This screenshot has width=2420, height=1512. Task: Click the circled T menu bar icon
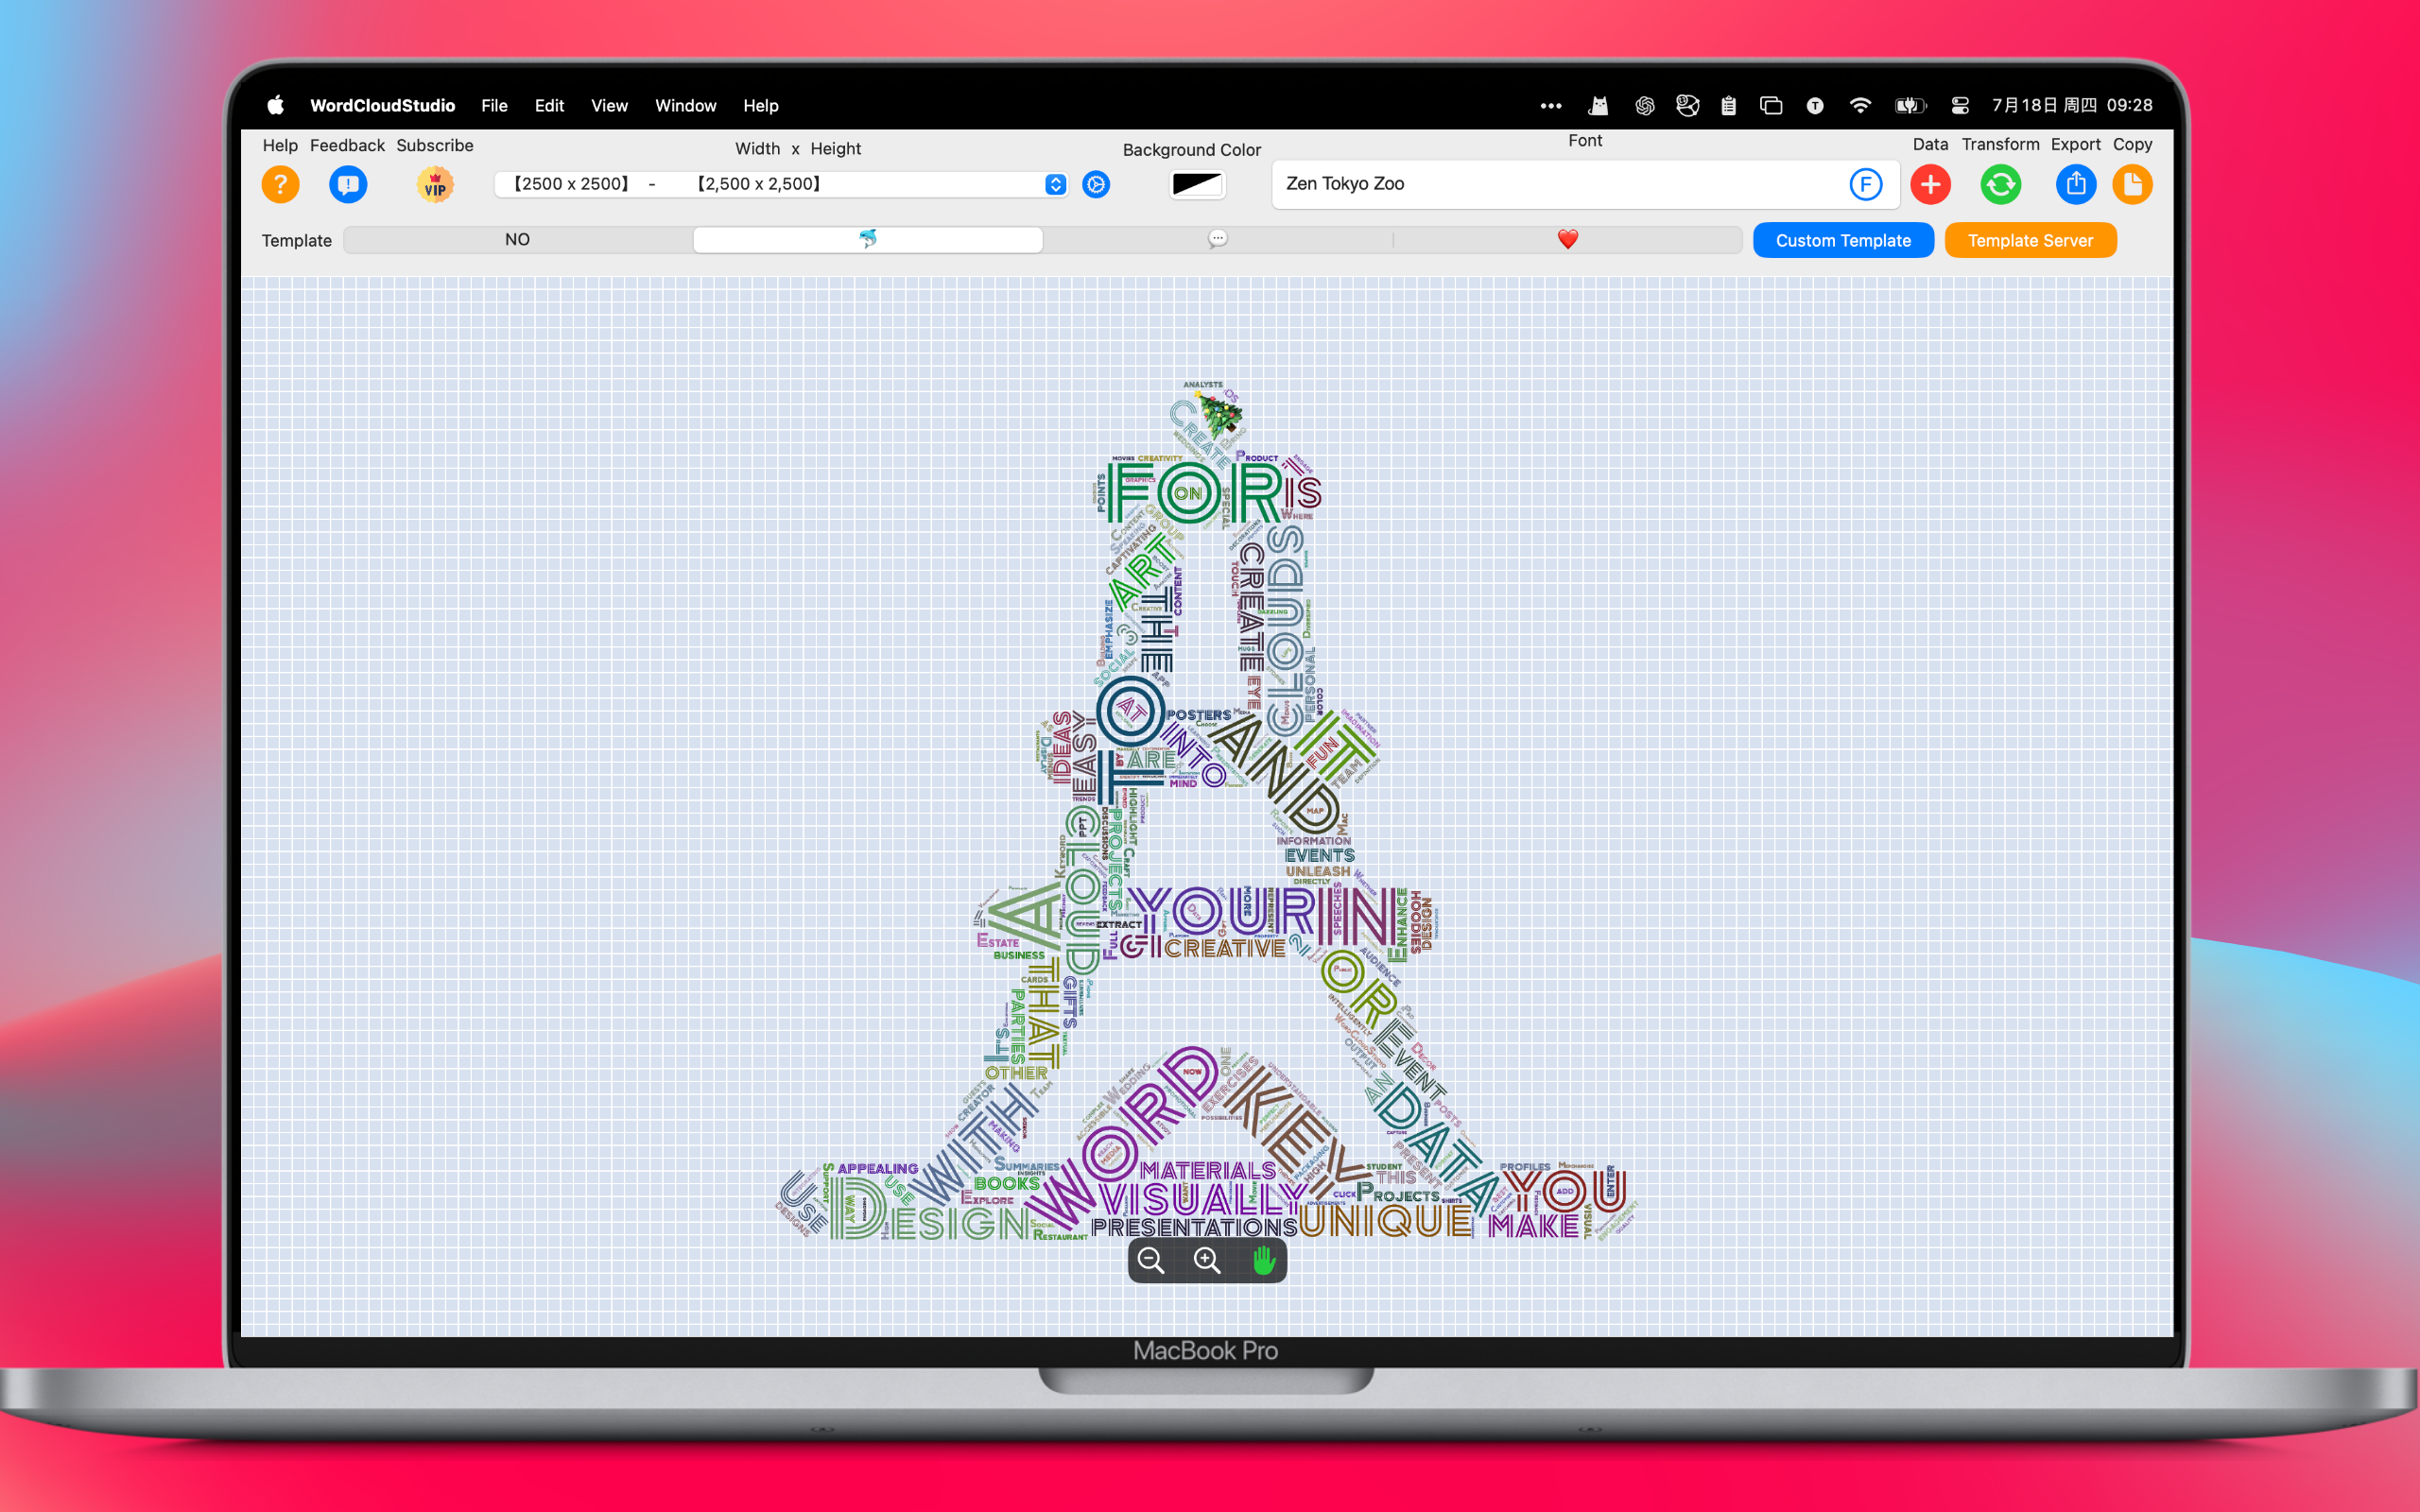(1815, 105)
